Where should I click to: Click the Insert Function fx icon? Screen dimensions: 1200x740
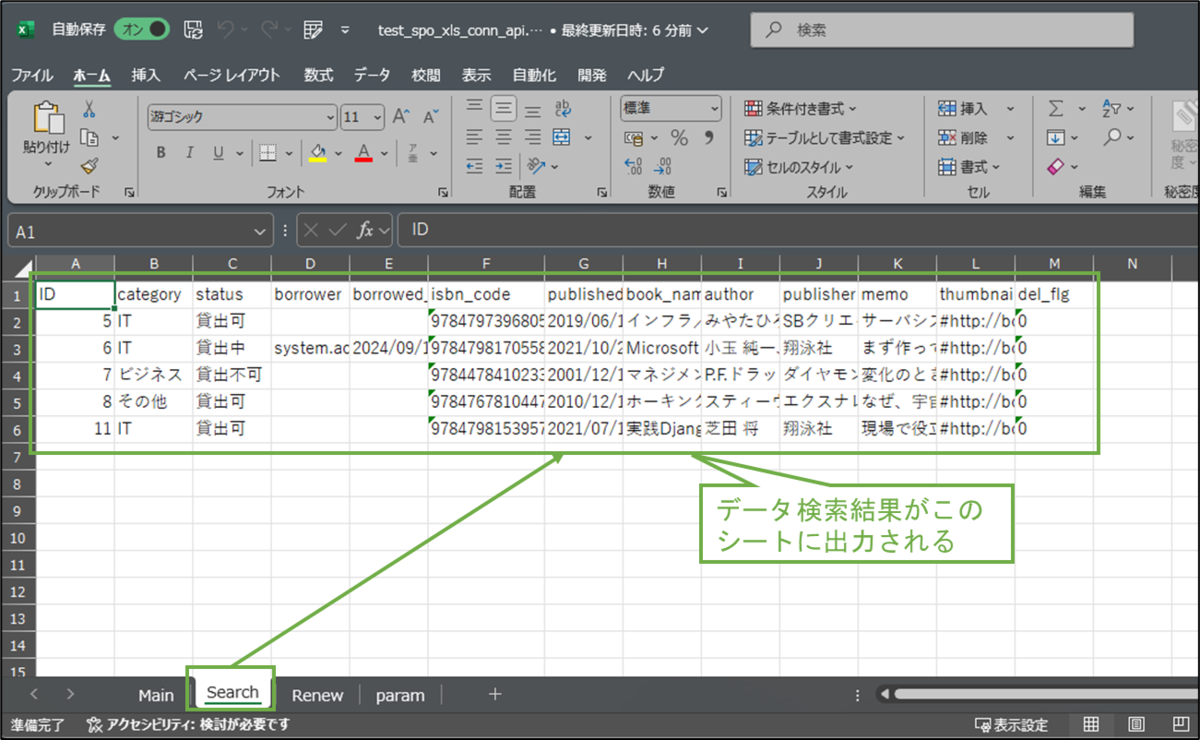click(x=366, y=230)
